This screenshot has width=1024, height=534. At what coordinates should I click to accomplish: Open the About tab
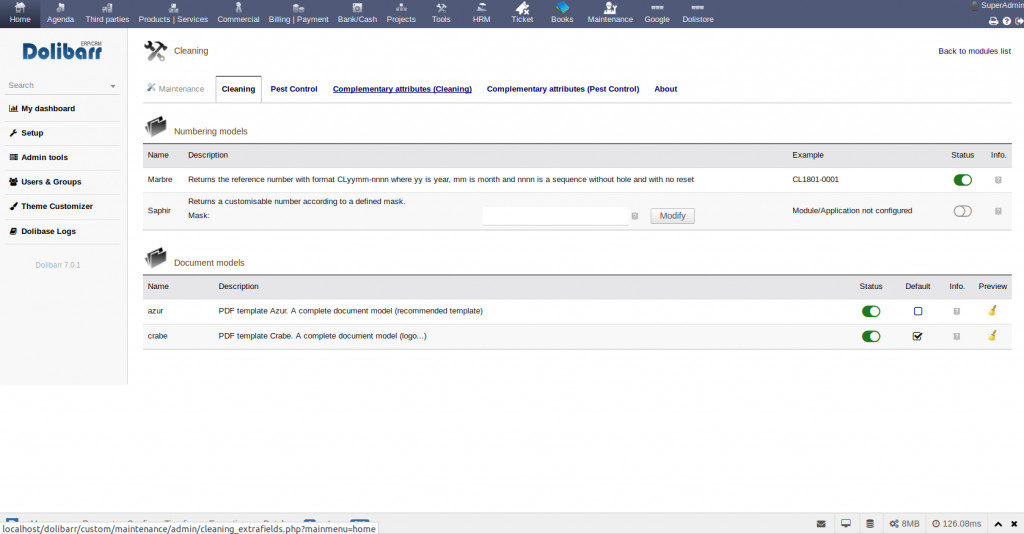tap(665, 89)
